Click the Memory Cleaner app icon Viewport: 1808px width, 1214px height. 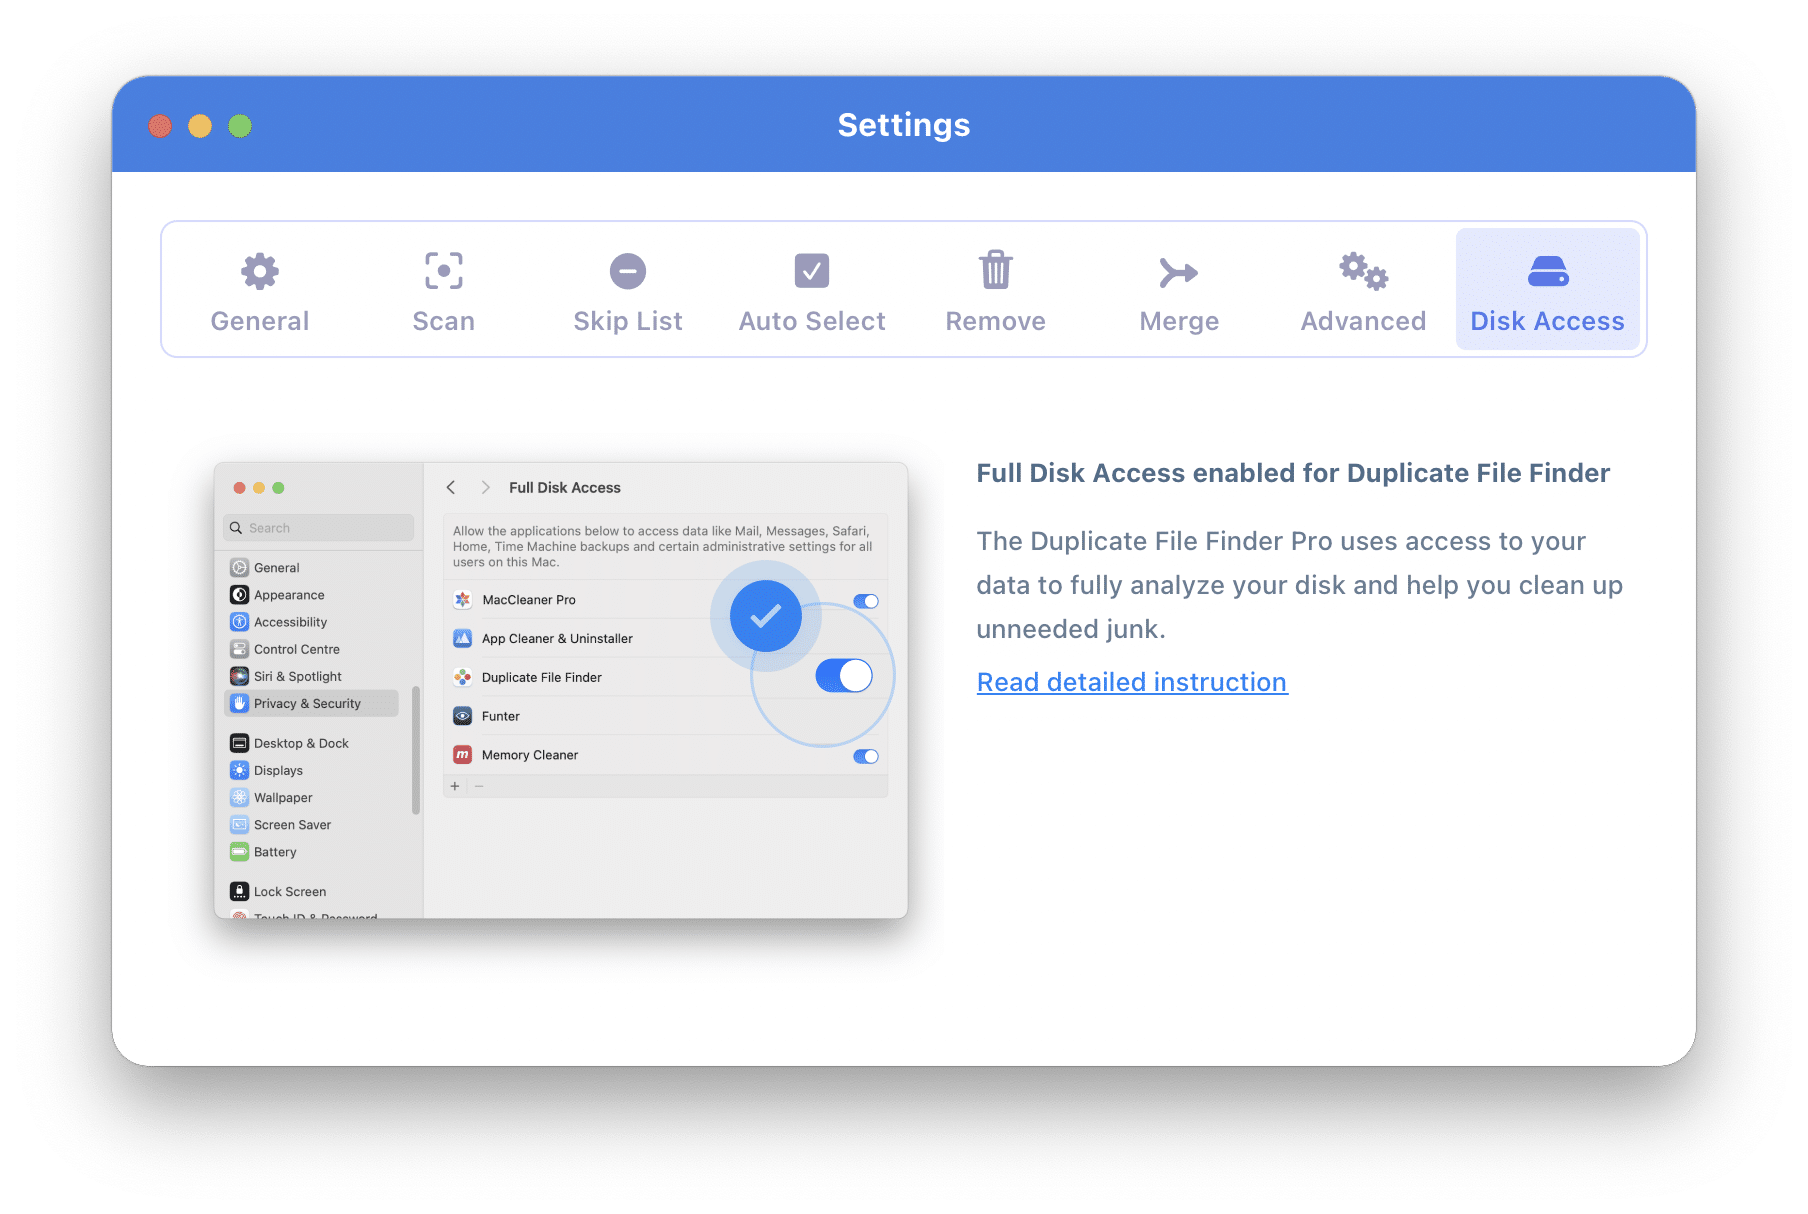click(x=463, y=755)
